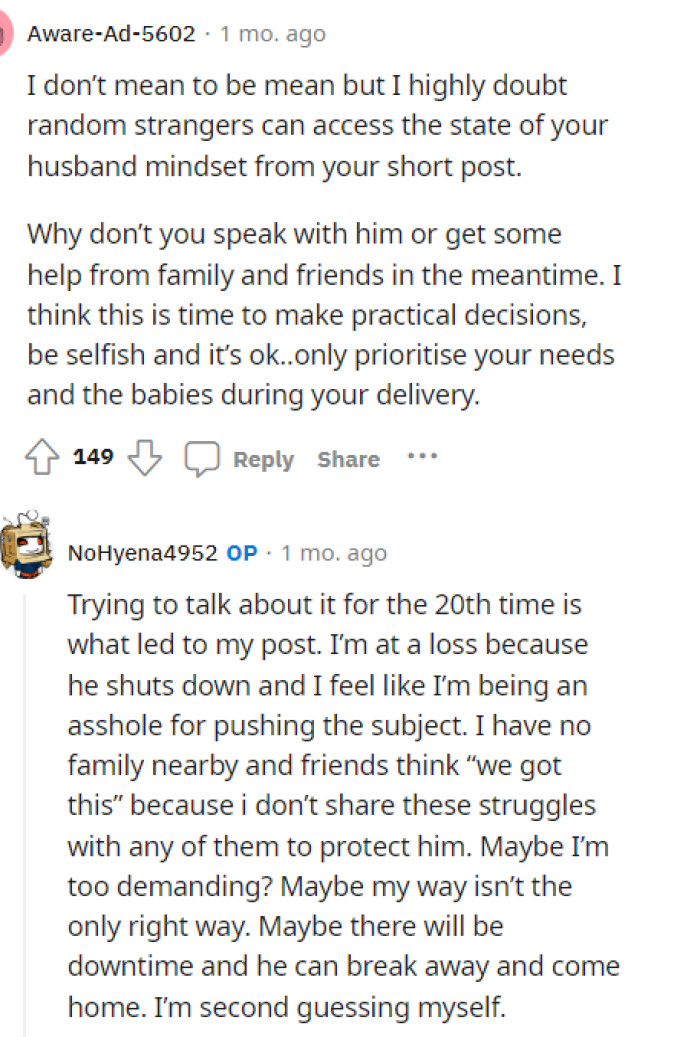Click Reply under Aware-Ad-5602's comment

click(x=263, y=459)
